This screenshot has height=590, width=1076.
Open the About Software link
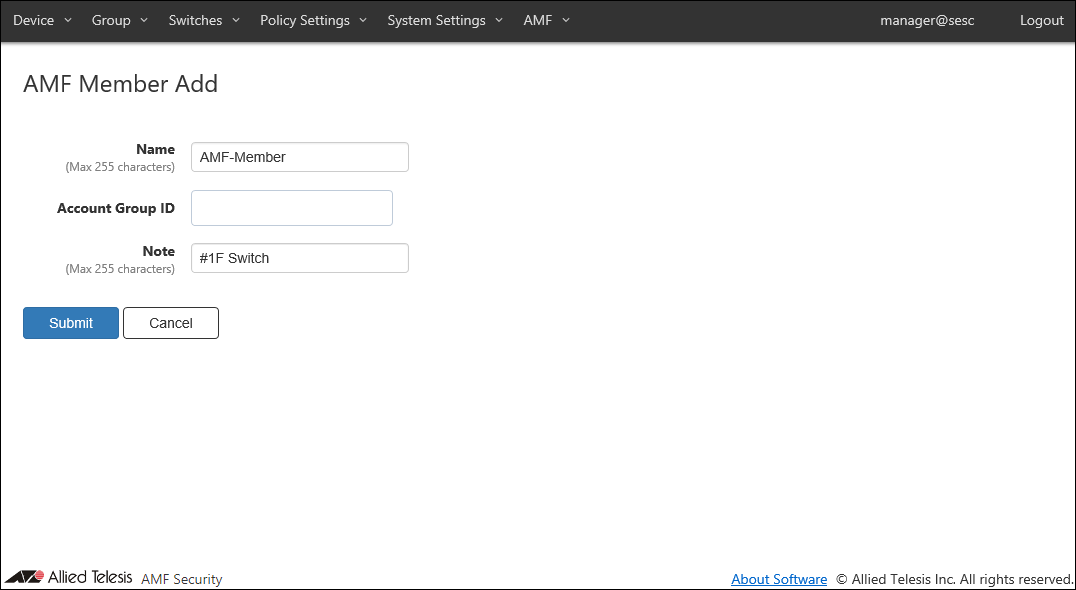click(779, 579)
